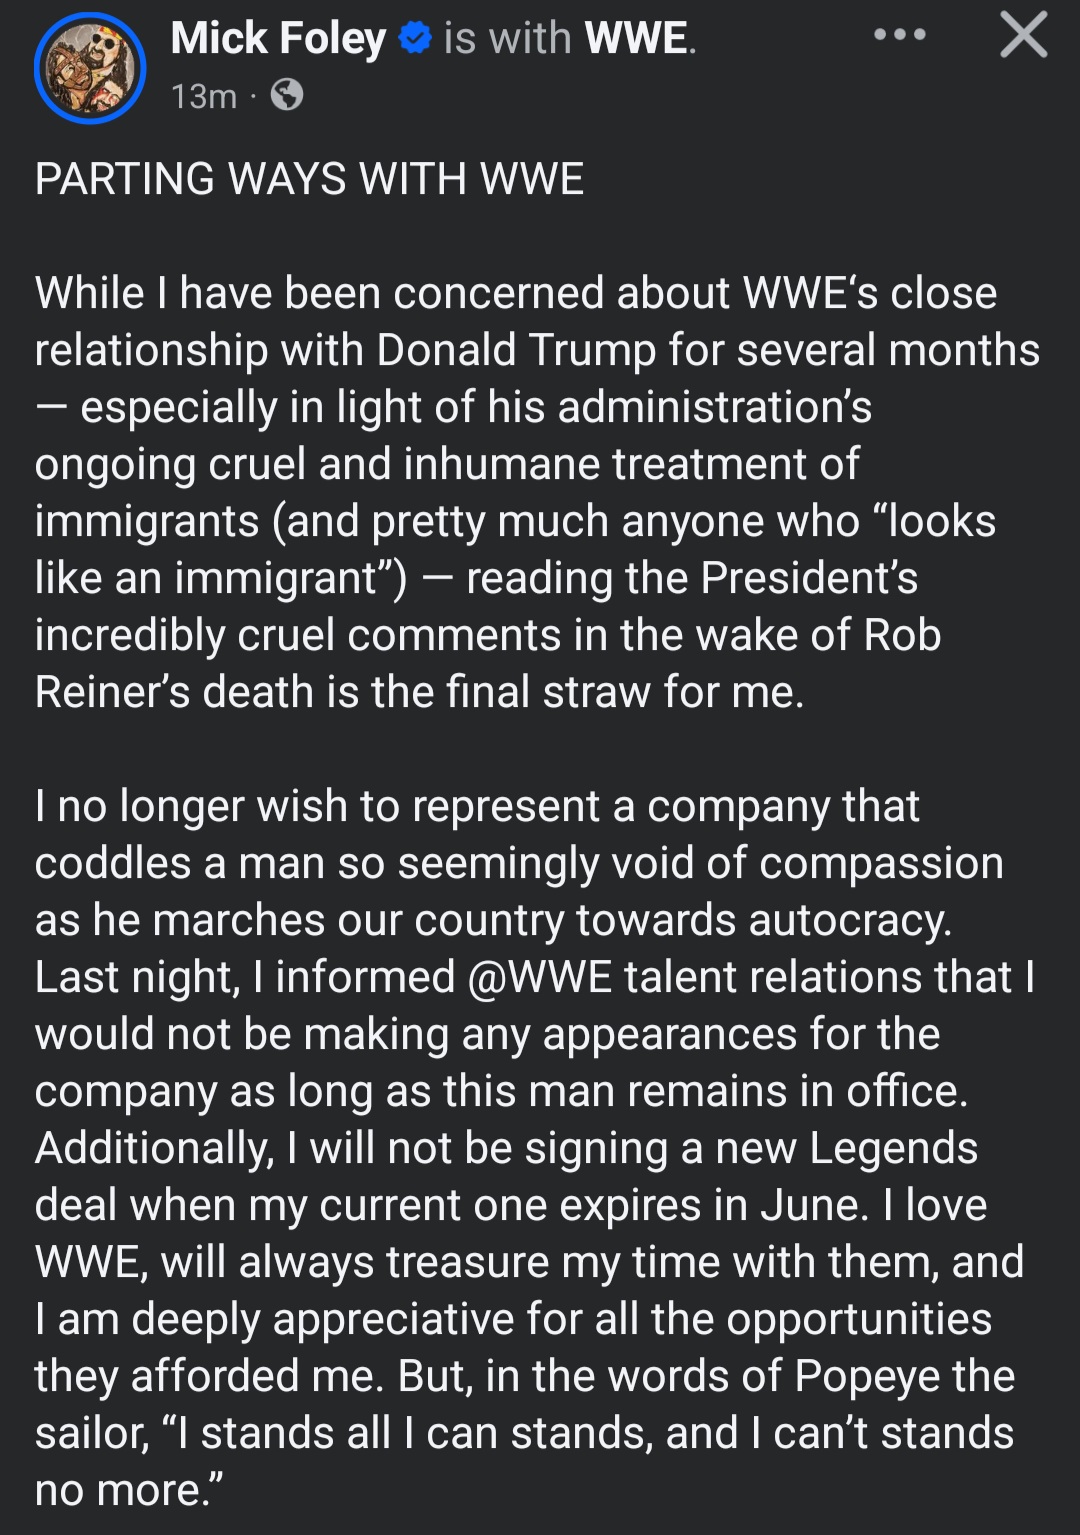Image resolution: width=1080 pixels, height=1535 pixels.
Task: Click the phrase "expires in June"
Action: [x=714, y=1205]
